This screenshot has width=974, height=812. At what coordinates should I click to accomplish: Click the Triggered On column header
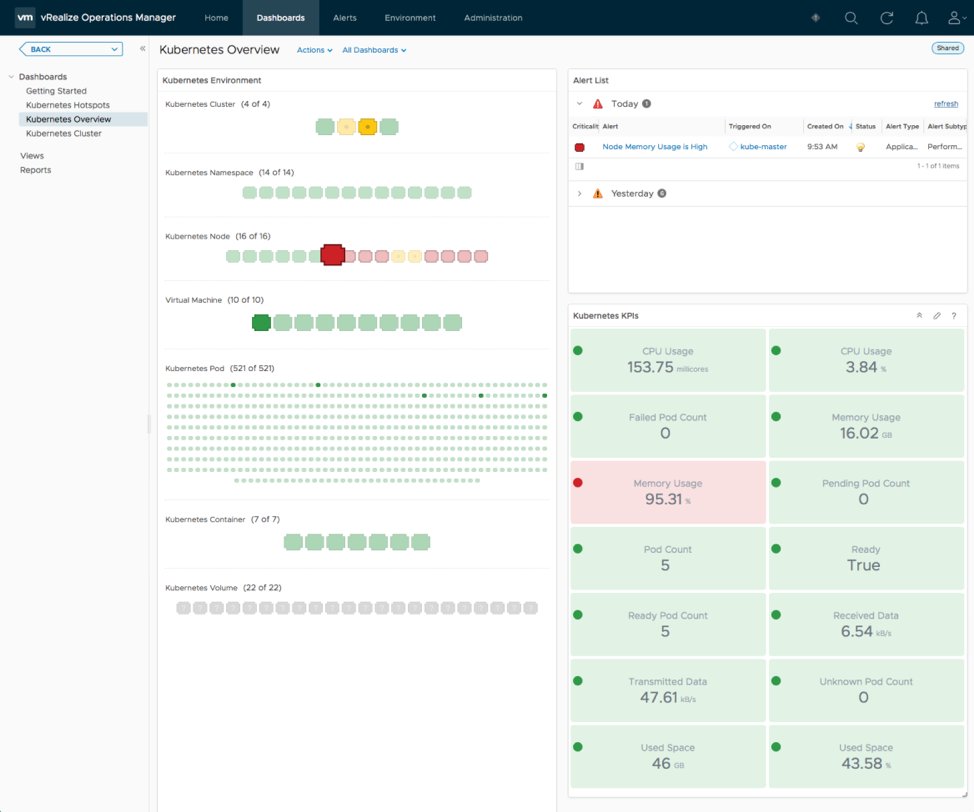pyautogui.click(x=750, y=126)
